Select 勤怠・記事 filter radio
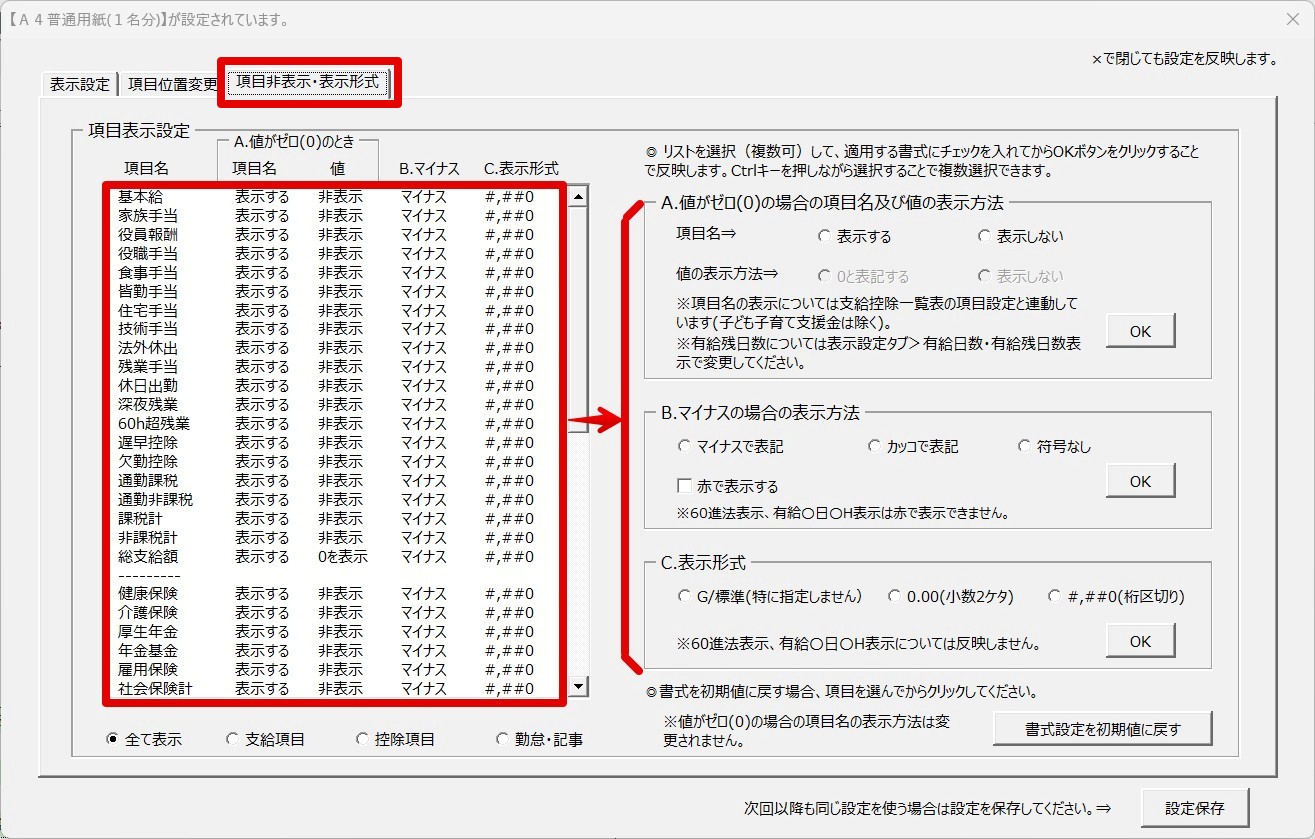The width and height of the screenshot is (1315, 839). [x=539, y=740]
